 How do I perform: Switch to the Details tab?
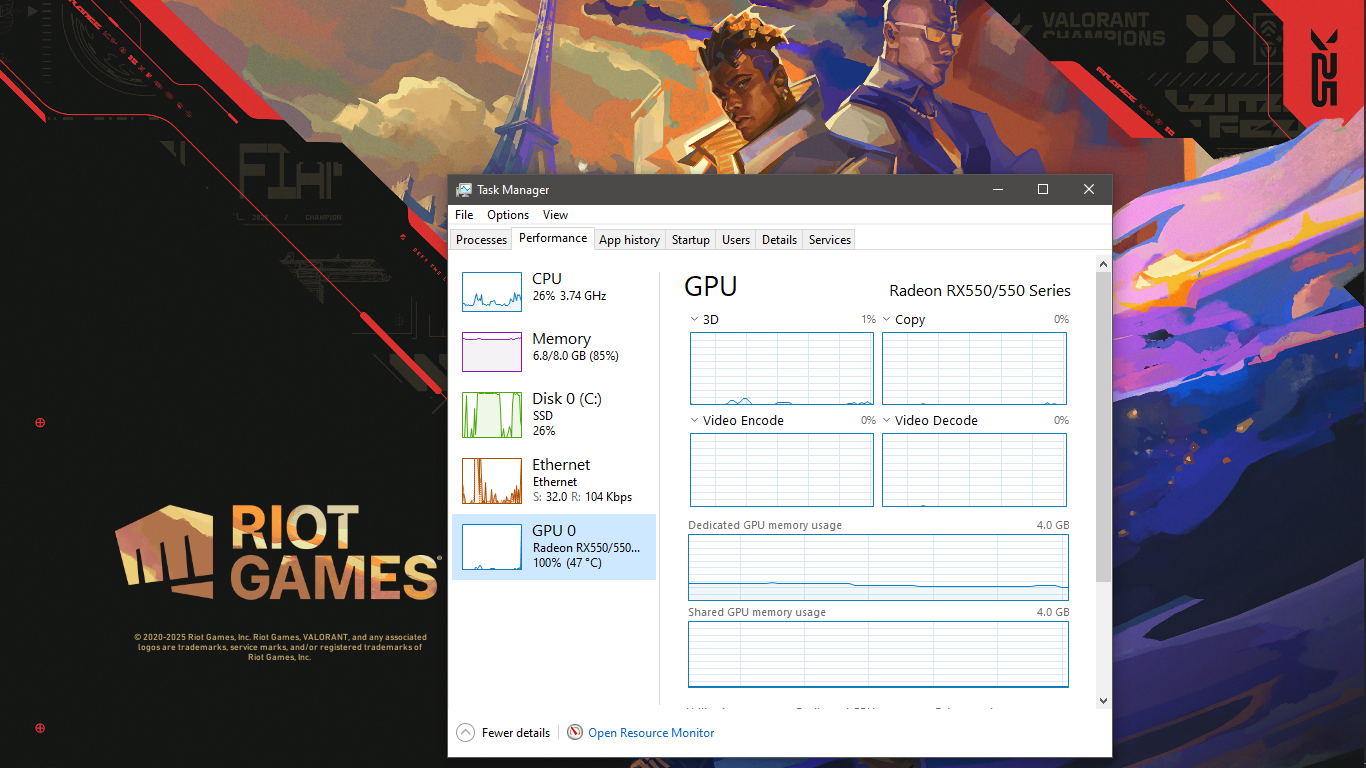click(779, 240)
